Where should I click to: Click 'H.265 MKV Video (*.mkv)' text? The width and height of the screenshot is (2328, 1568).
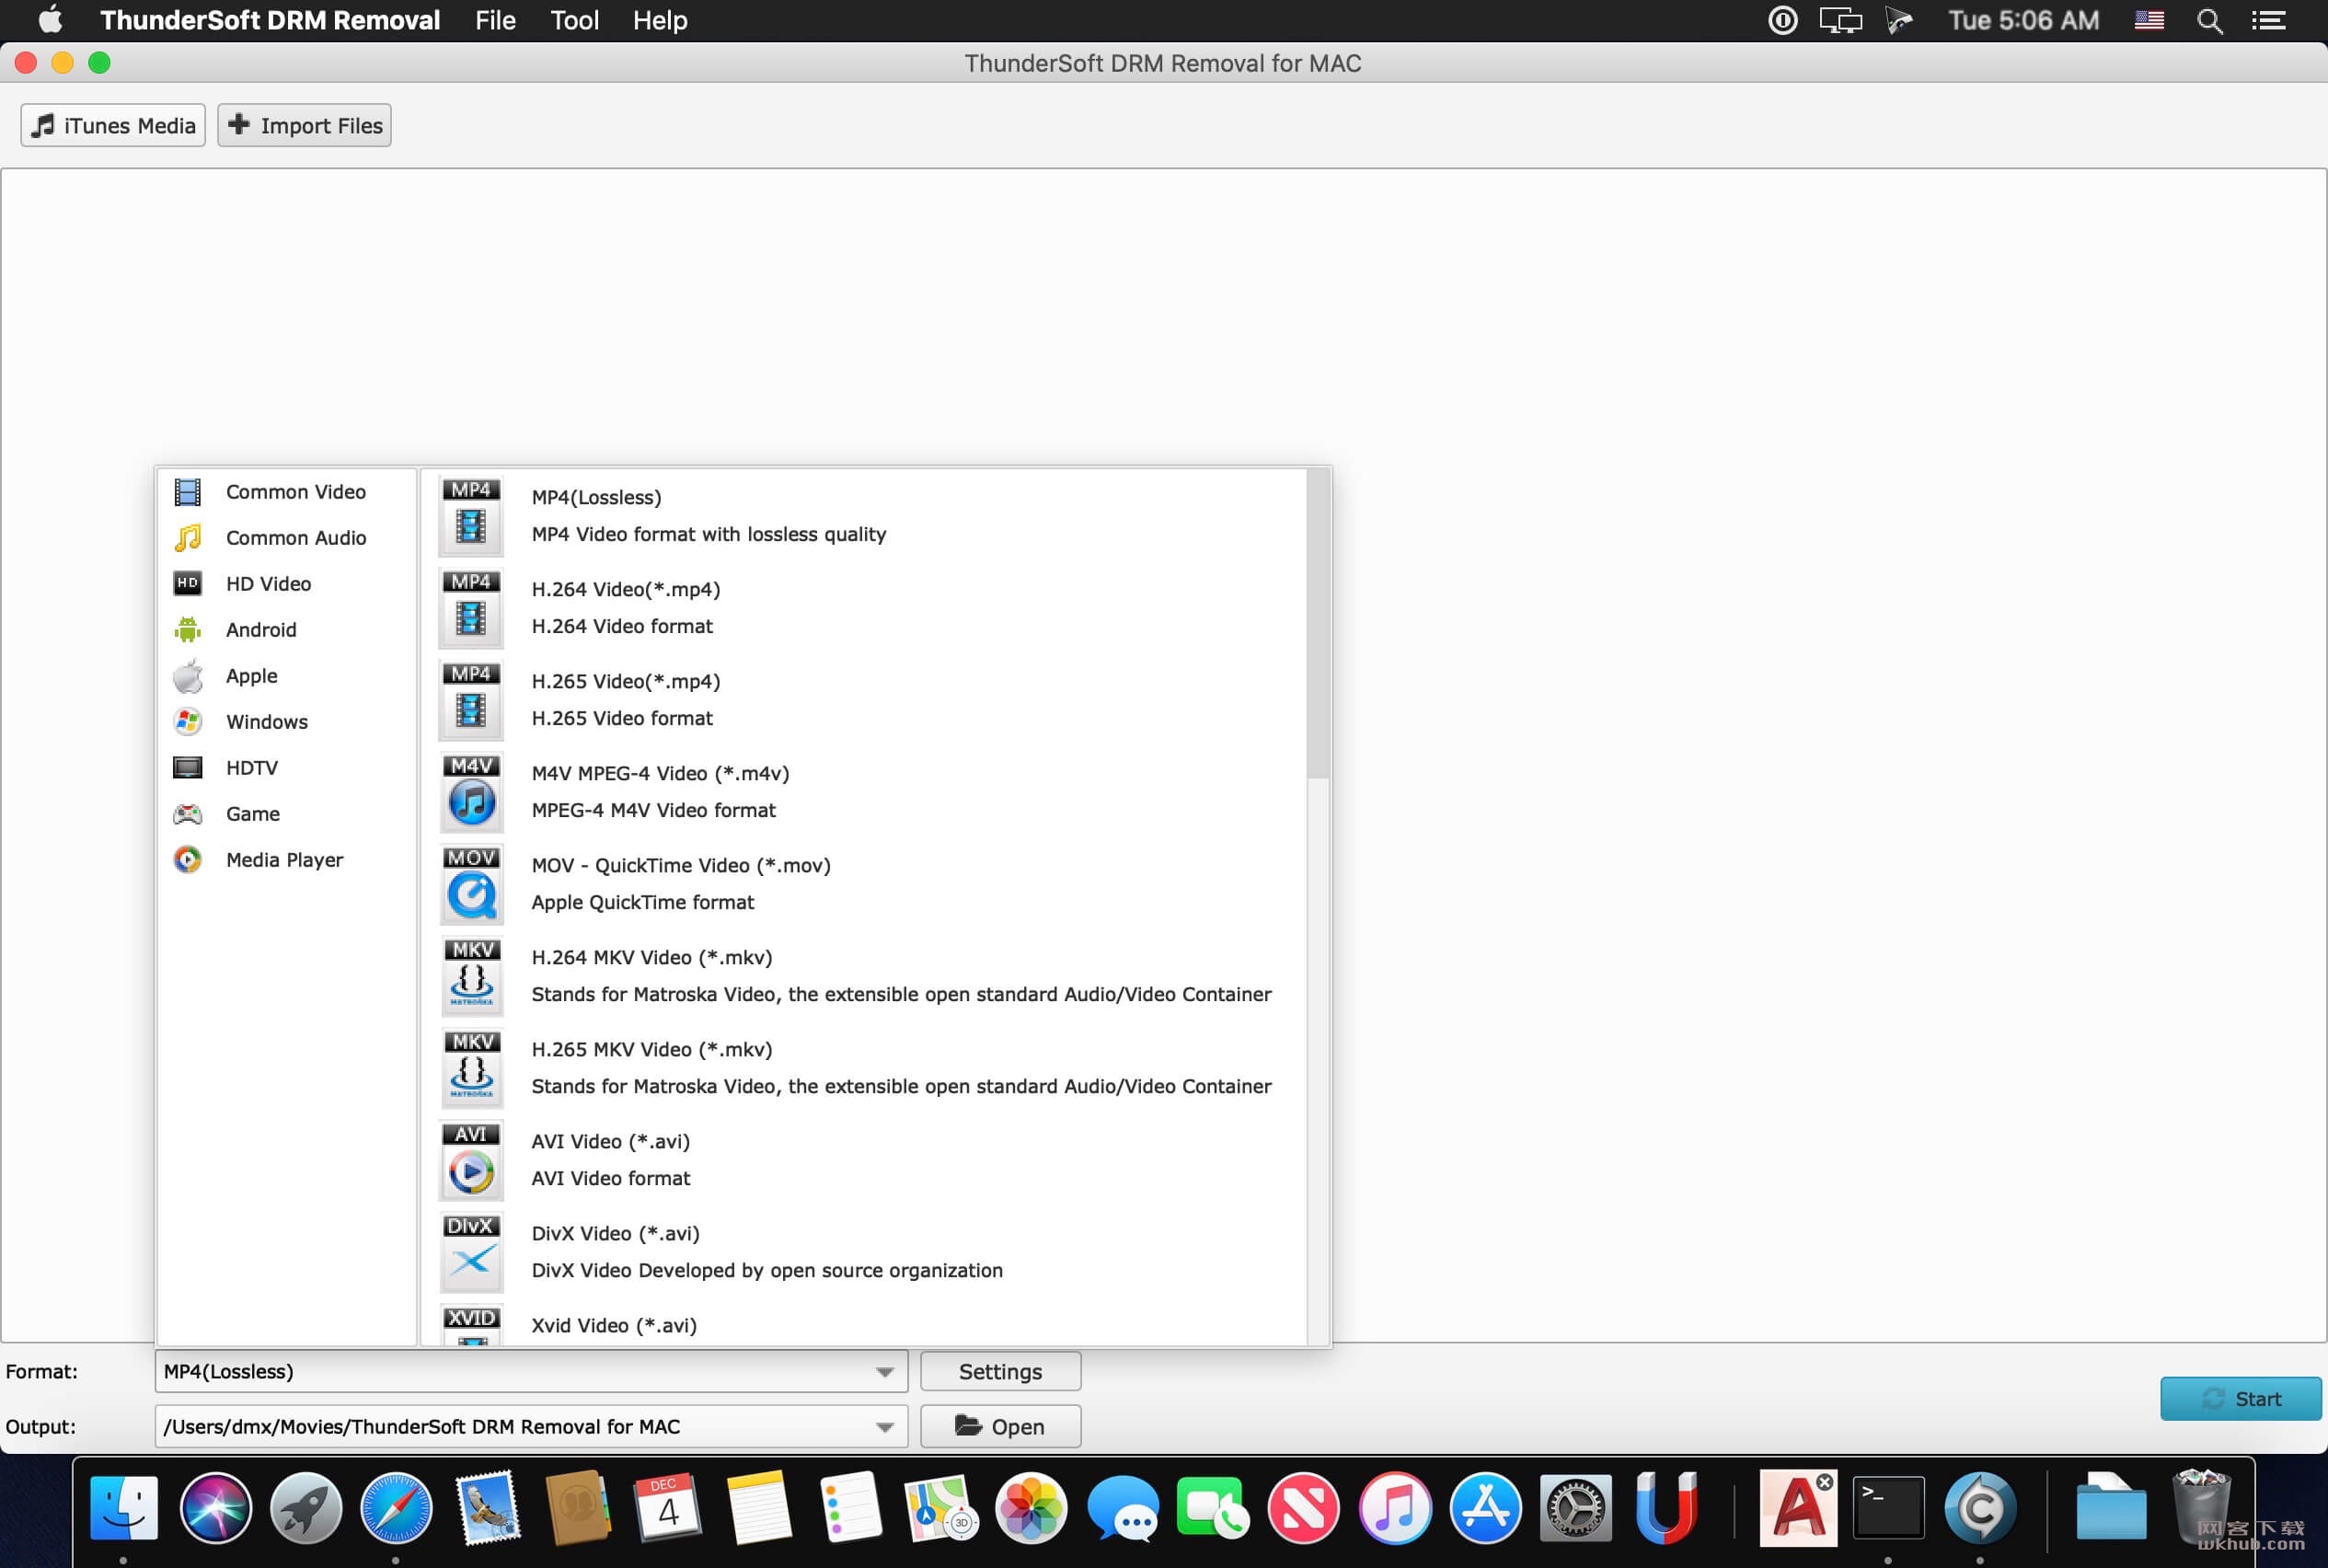652,1049
